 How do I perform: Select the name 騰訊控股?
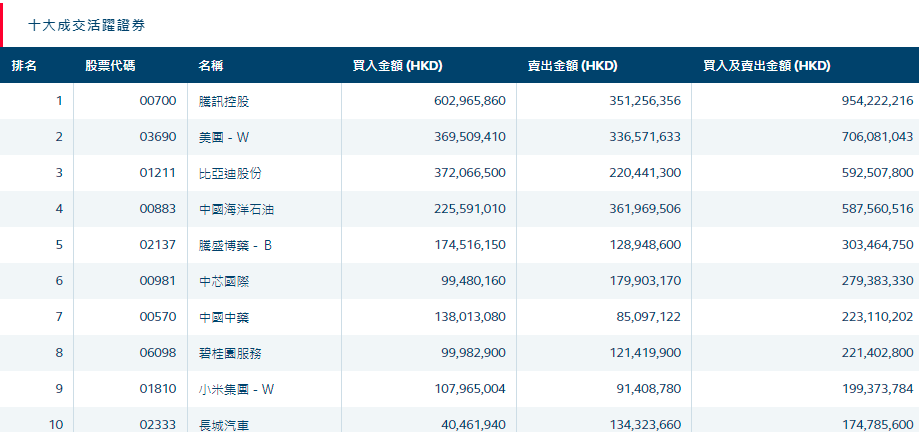pyautogui.click(x=224, y=101)
